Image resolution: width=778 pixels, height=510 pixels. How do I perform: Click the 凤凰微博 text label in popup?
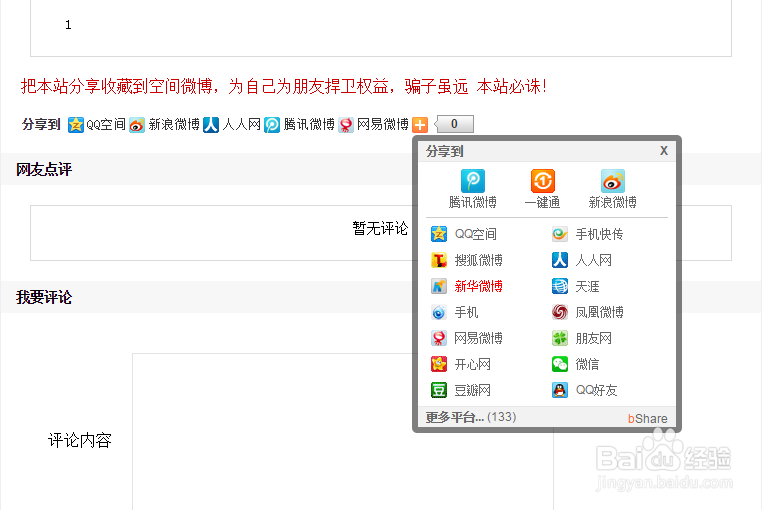[x=599, y=312]
